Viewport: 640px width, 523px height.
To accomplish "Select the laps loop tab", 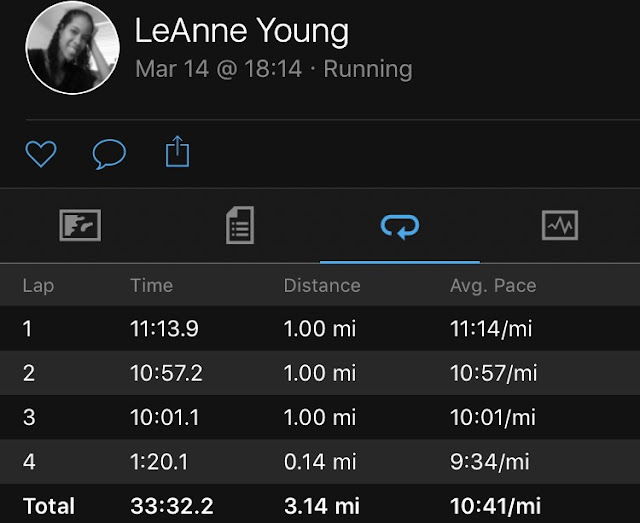I will [x=400, y=225].
